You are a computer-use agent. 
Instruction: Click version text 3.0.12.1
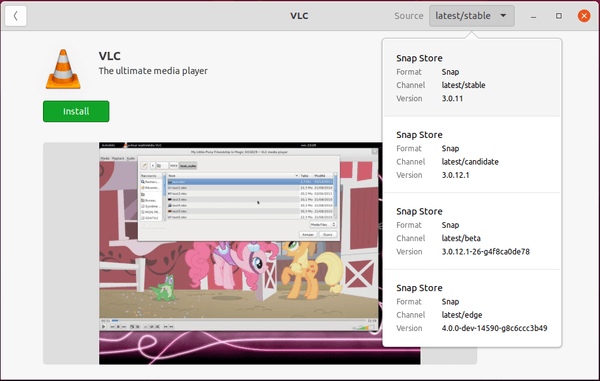[x=455, y=175]
